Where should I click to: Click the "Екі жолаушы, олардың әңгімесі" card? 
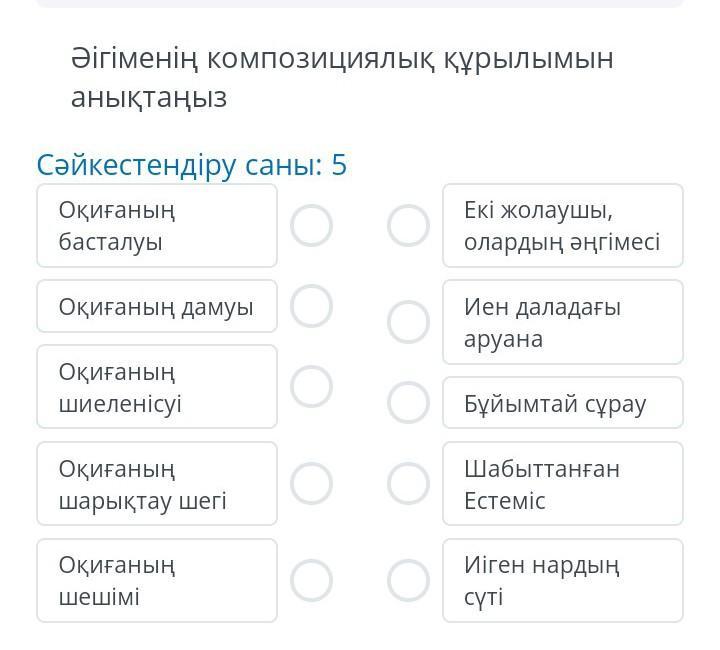coord(562,226)
